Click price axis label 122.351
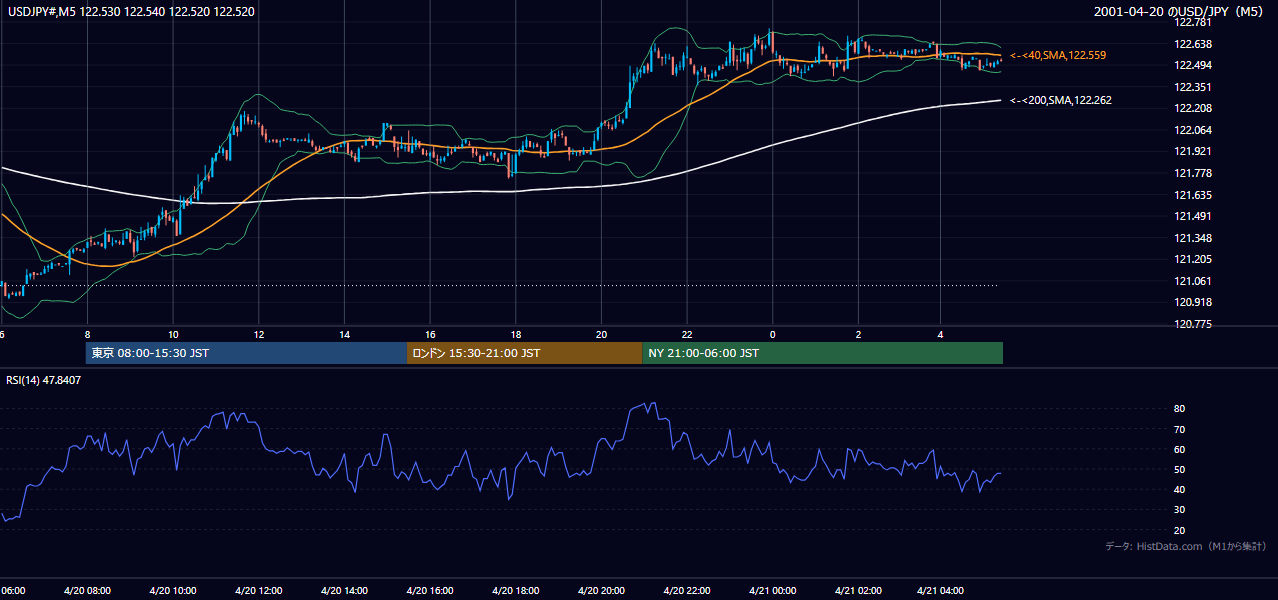Image resolution: width=1278 pixels, height=600 pixels. [1193, 87]
